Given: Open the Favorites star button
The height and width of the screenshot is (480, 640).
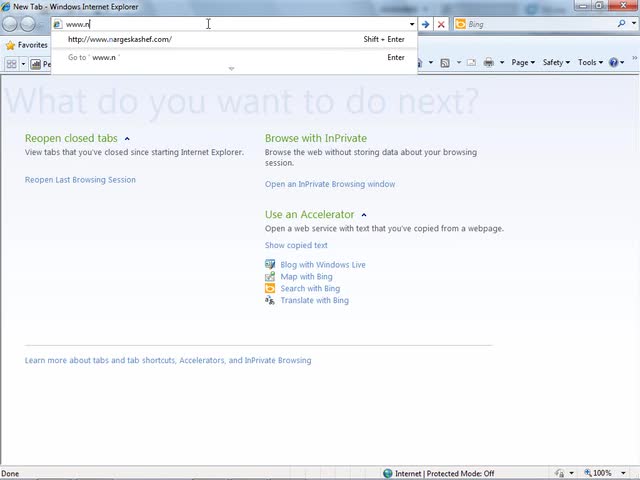Looking at the screenshot, I should tap(27, 45).
